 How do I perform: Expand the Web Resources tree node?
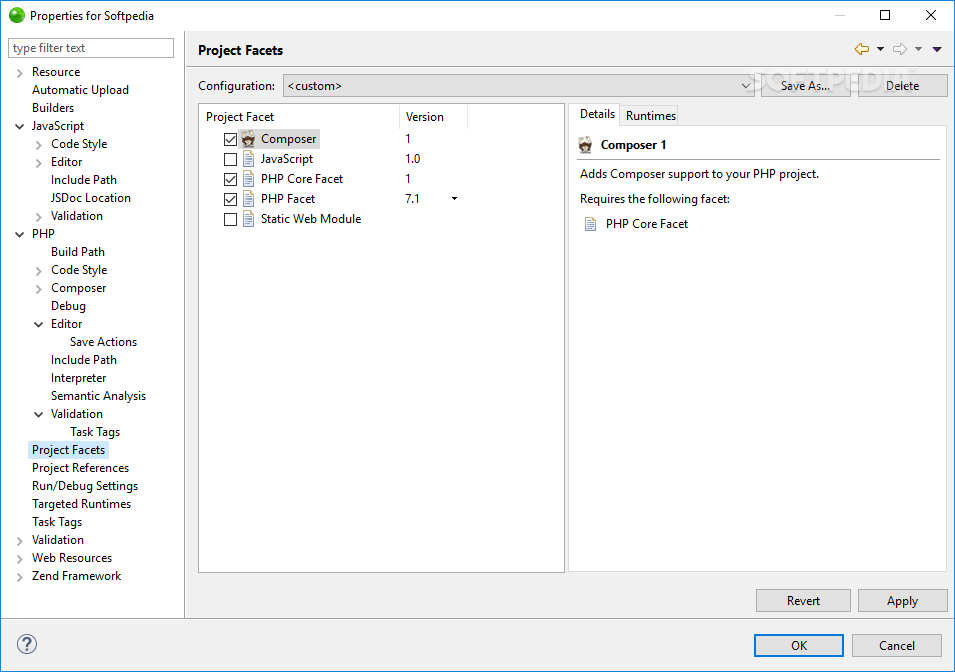click(19, 559)
